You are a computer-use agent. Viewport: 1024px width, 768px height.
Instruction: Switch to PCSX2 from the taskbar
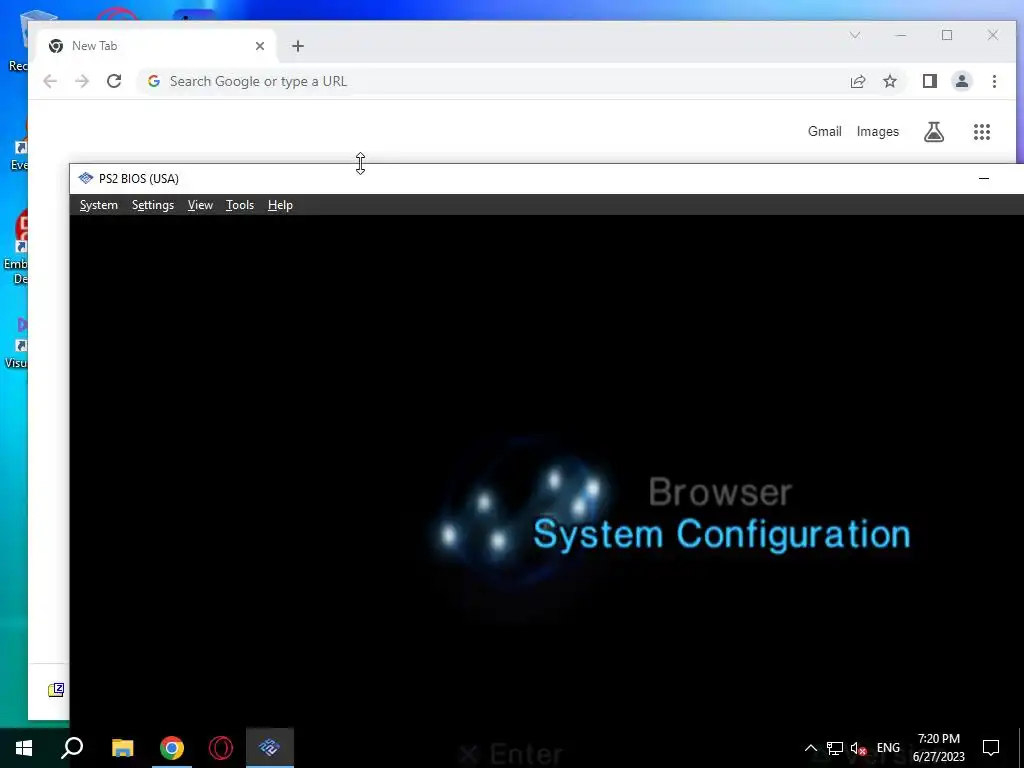pyautogui.click(x=270, y=748)
